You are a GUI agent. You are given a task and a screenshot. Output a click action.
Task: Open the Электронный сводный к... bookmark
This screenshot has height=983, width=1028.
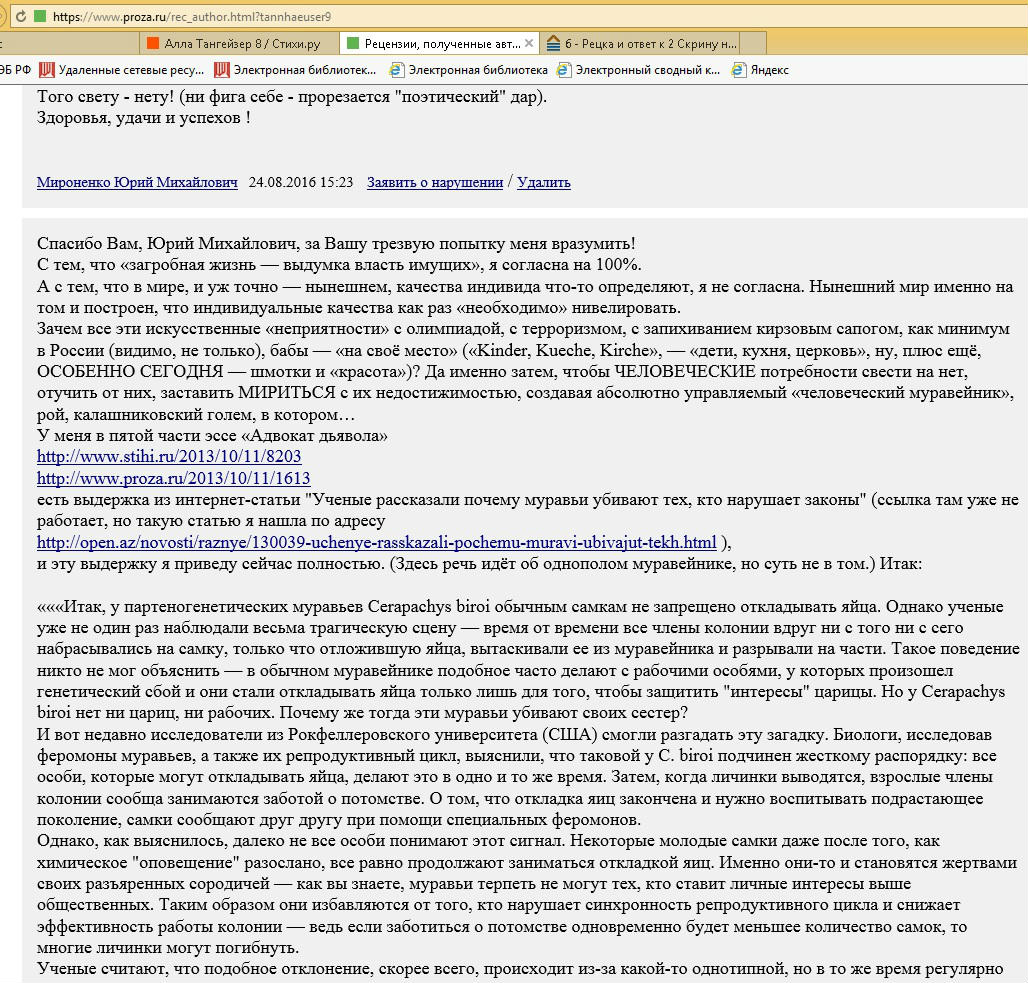[x=638, y=70]
